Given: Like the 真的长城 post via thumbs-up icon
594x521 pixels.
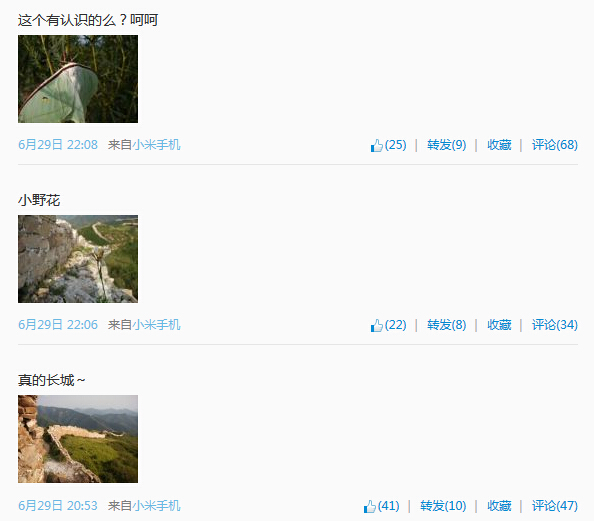Looking at the screenshot, I should pos(370,506).
